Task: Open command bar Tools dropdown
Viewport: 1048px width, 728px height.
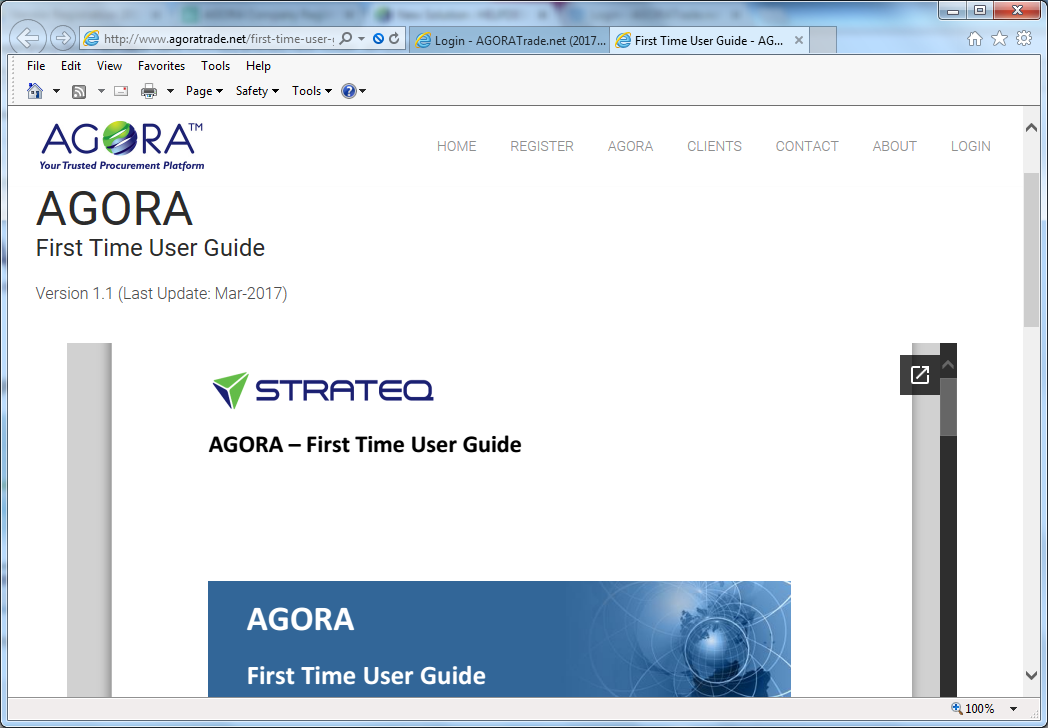Action: (x=312, y=91)
